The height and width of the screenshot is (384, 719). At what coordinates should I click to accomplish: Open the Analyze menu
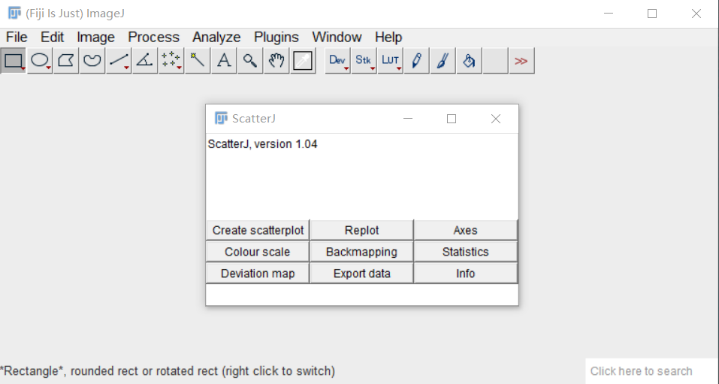(216, 37)
